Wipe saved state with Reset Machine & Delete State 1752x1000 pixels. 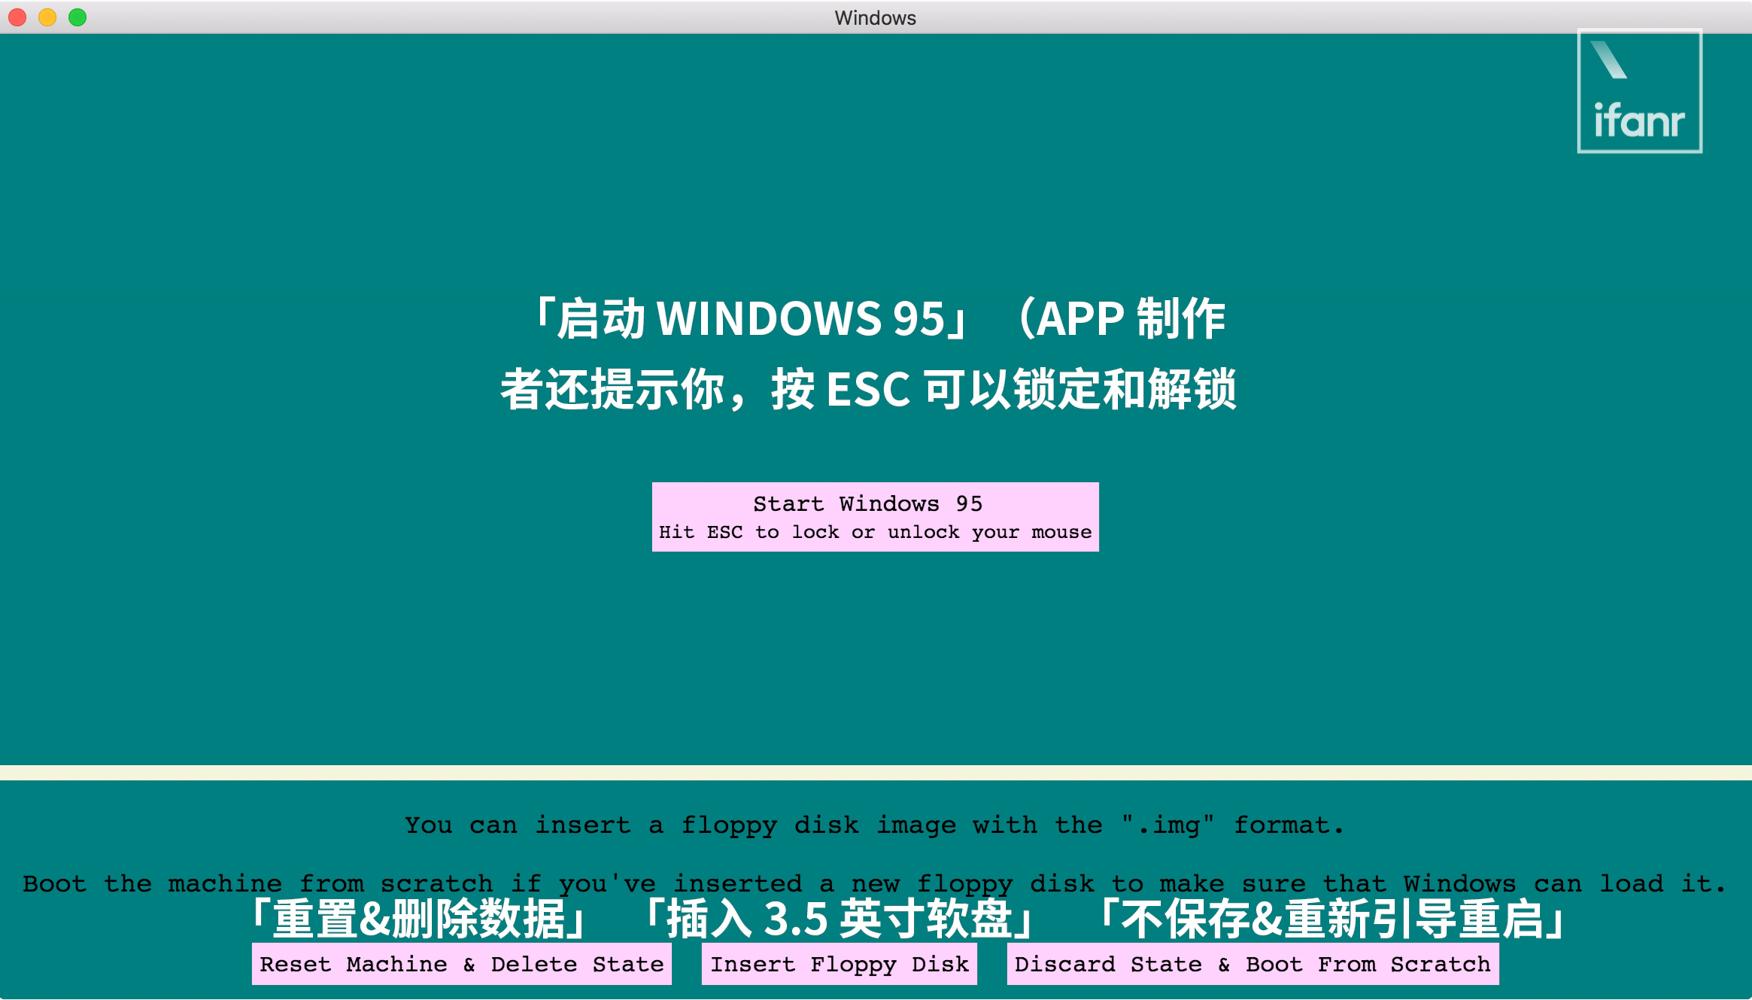[x=461, y=963]
